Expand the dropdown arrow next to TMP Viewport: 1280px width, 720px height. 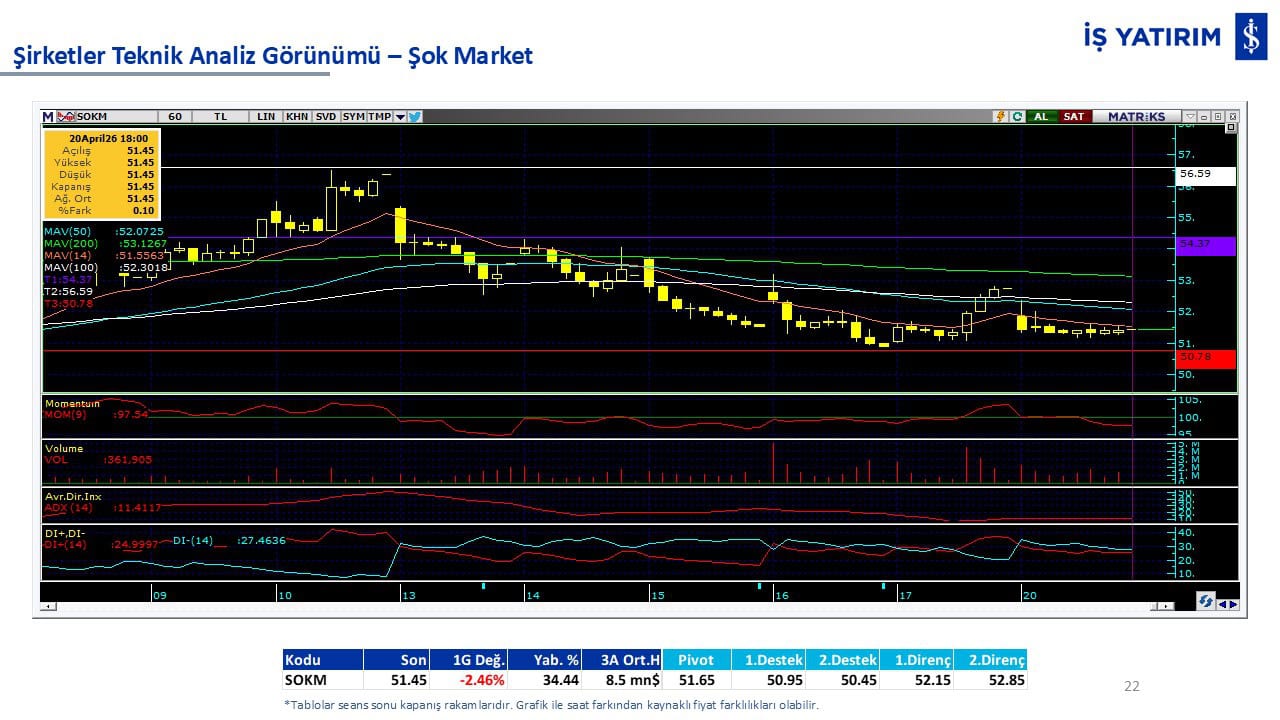click(x=400, y=116)
